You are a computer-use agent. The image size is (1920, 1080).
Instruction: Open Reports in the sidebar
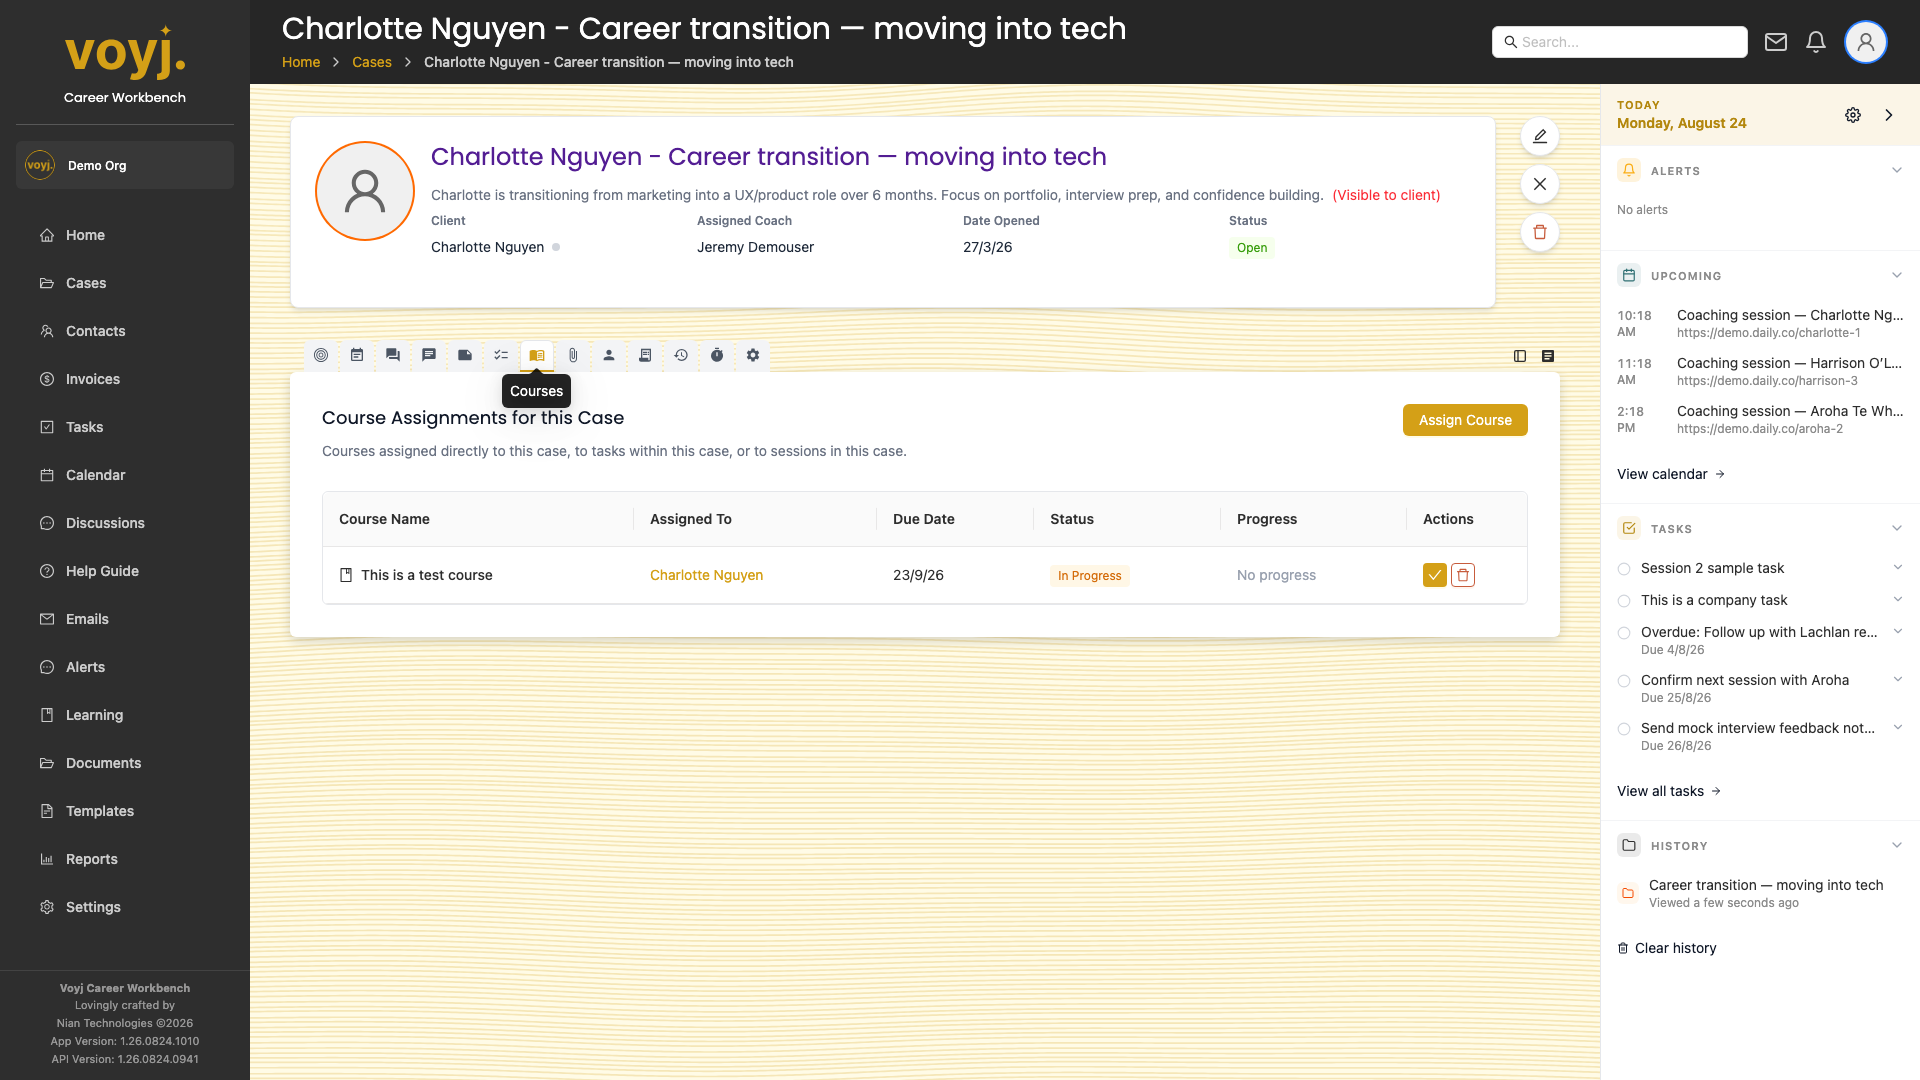click(x=91, y=859)
